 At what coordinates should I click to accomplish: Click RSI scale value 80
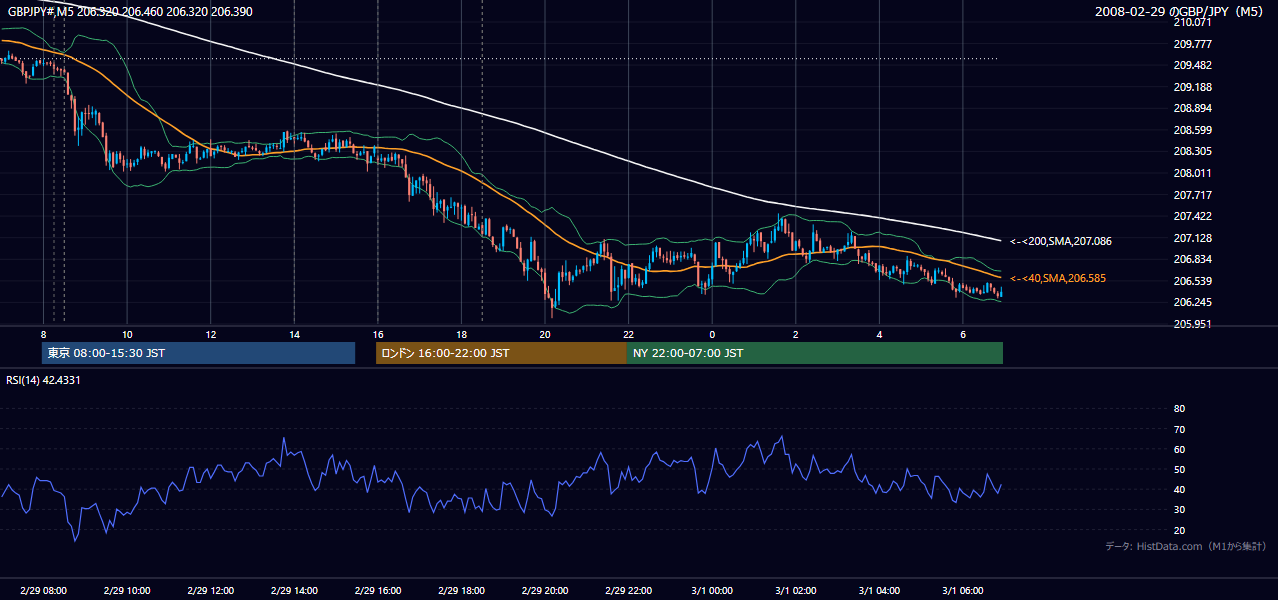pyautogui.click(x=1179, y=409)
